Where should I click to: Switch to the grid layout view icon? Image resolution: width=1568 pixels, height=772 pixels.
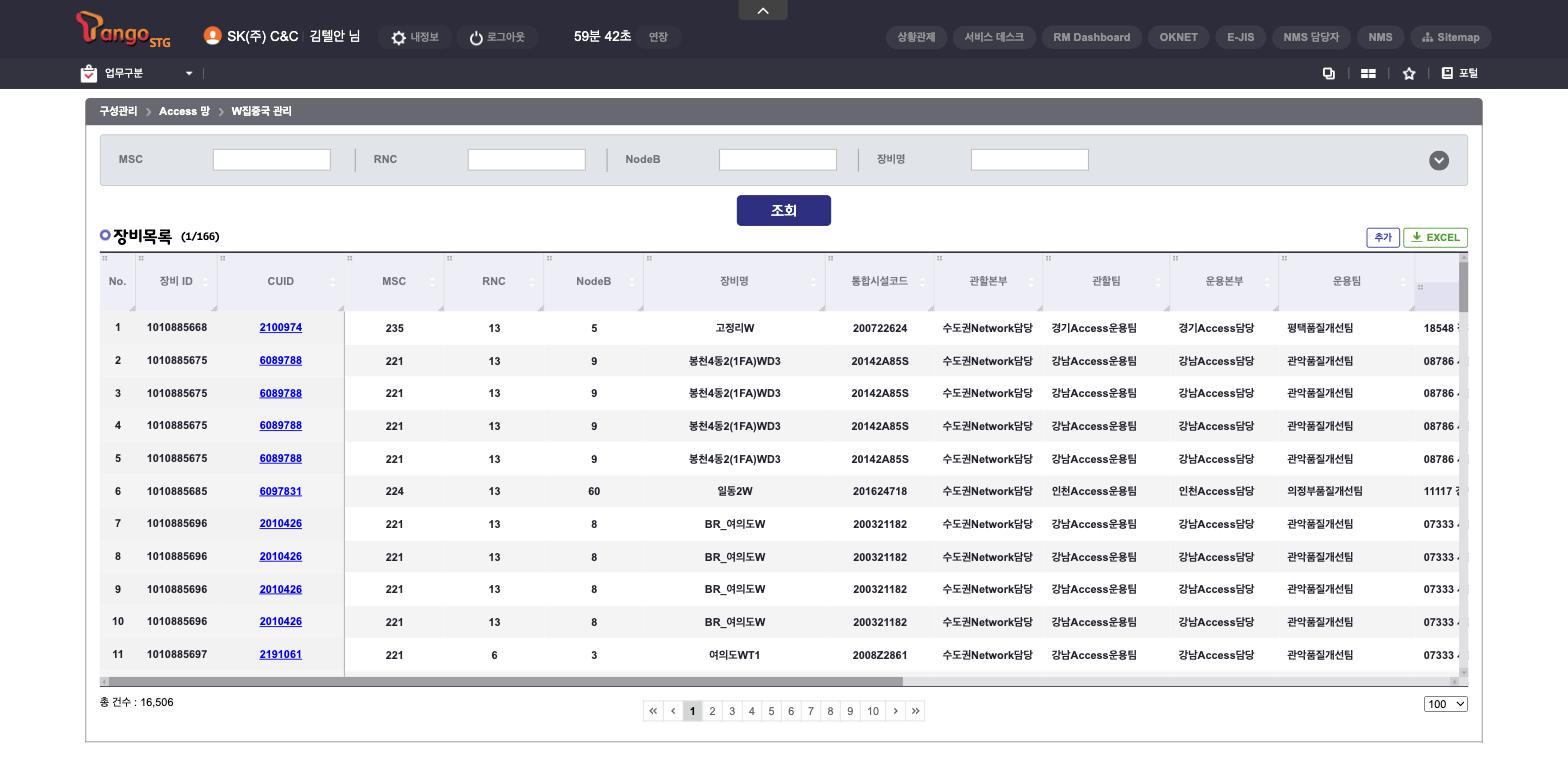pyautogui.click(x=1368, y=73)
